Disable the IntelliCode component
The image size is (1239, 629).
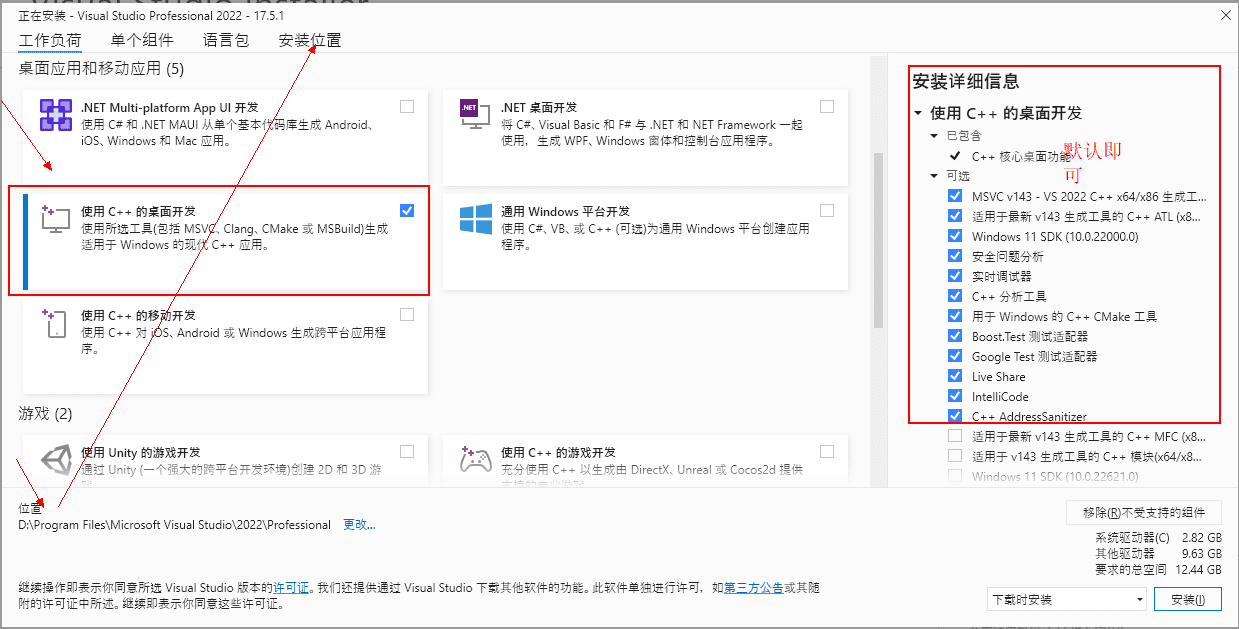click(954, 396)
